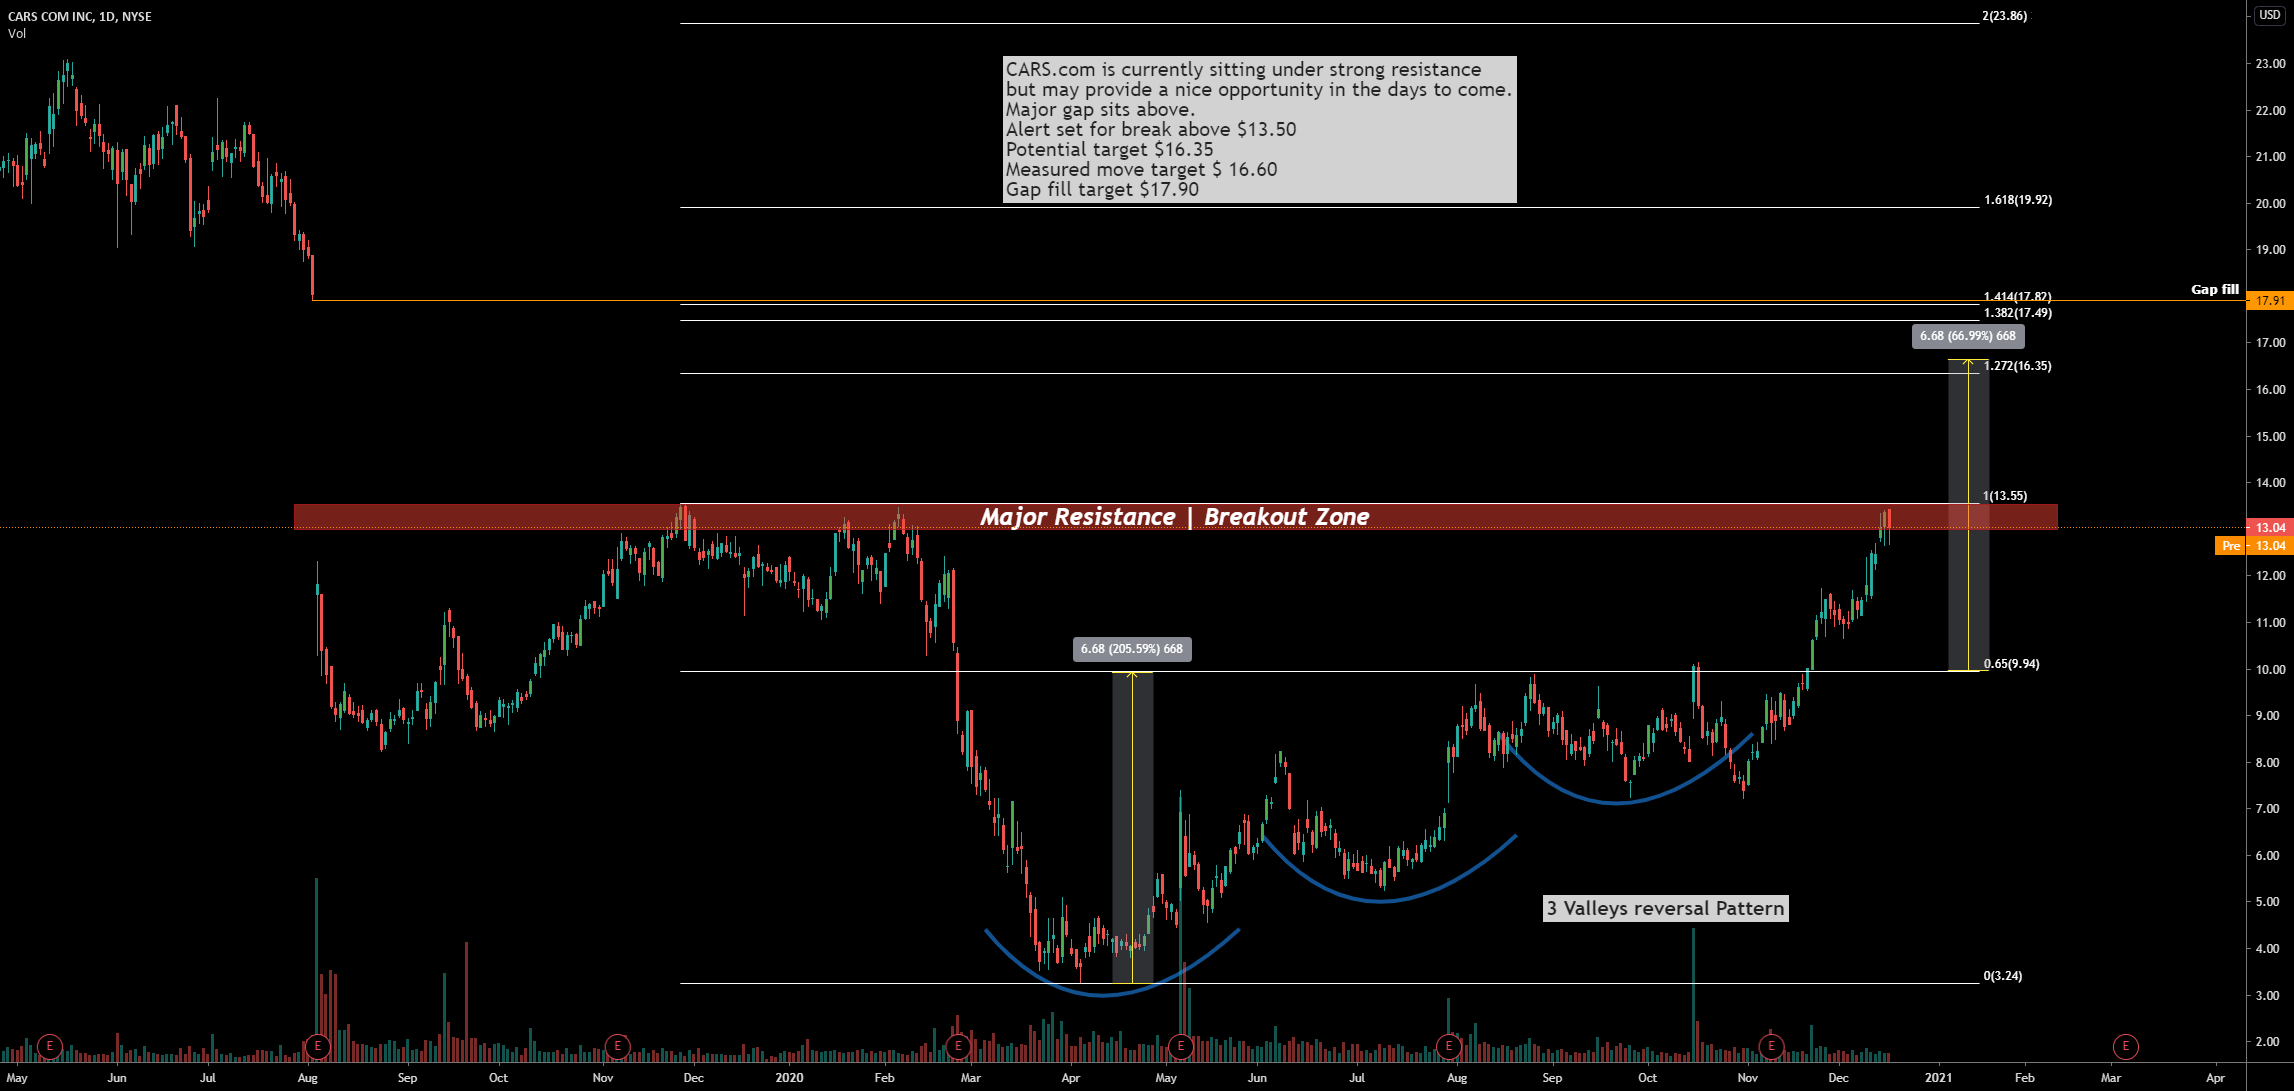Click the Gap fill text label
The width and height of the screenshot is (2294, 1091).
[x=2215, y=289]
